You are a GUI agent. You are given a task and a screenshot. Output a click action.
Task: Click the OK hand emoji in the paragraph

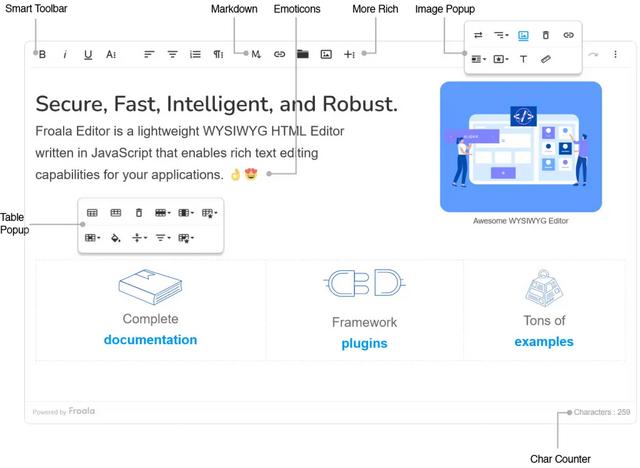(236, 175)
